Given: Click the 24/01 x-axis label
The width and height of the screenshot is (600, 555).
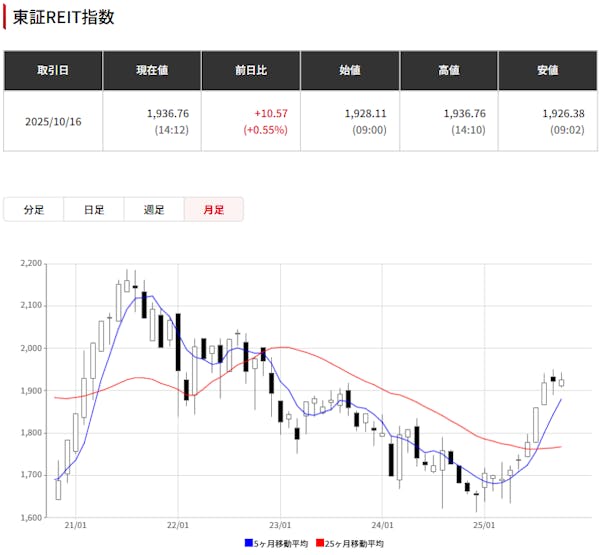Looking at the screenshot, I should click(382, 525).
